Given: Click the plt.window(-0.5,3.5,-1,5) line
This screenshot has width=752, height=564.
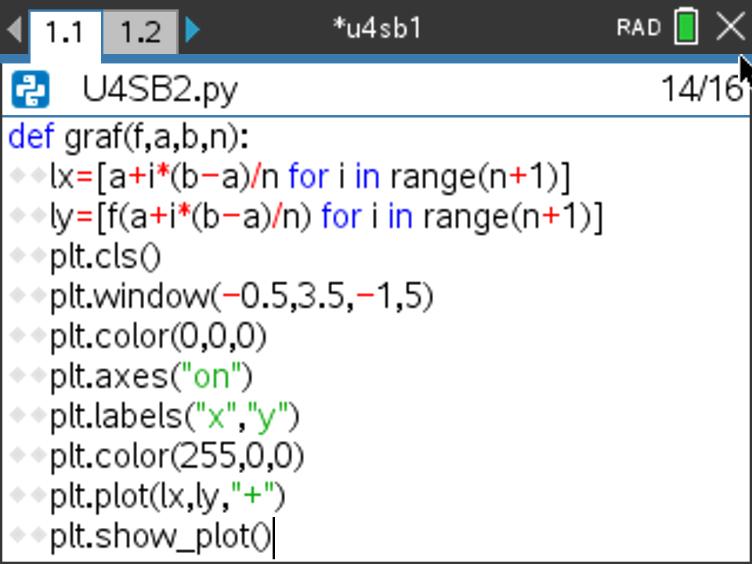Looking at the screenshot, I should pyautogui.click(x=241, y=297).
